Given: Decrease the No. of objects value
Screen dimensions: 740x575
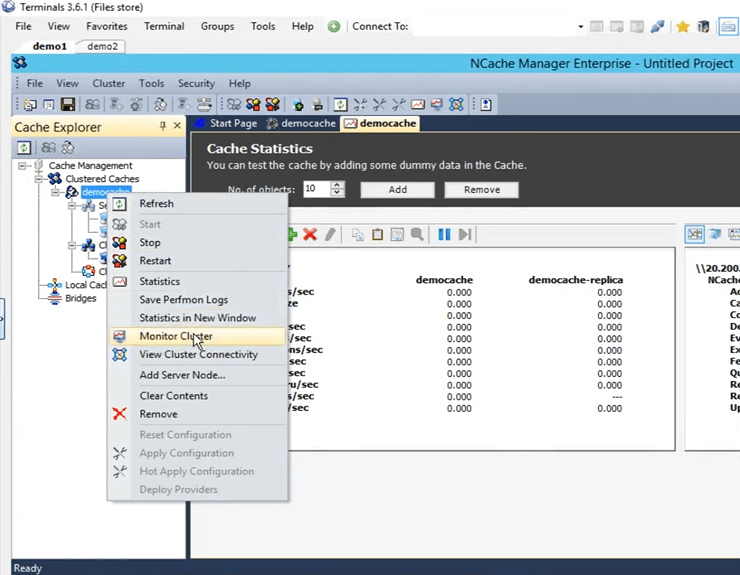Looking at the screenshot, I should coord(336,193).
